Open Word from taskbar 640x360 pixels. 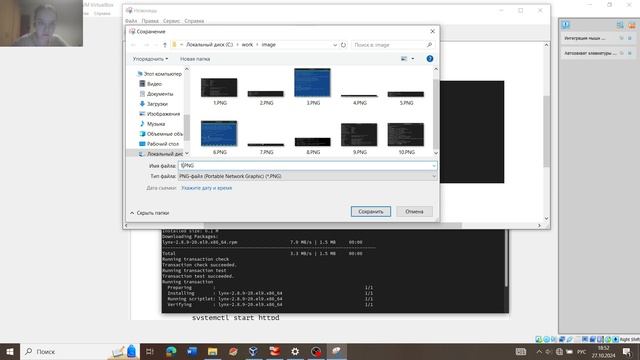pos(192,351)
